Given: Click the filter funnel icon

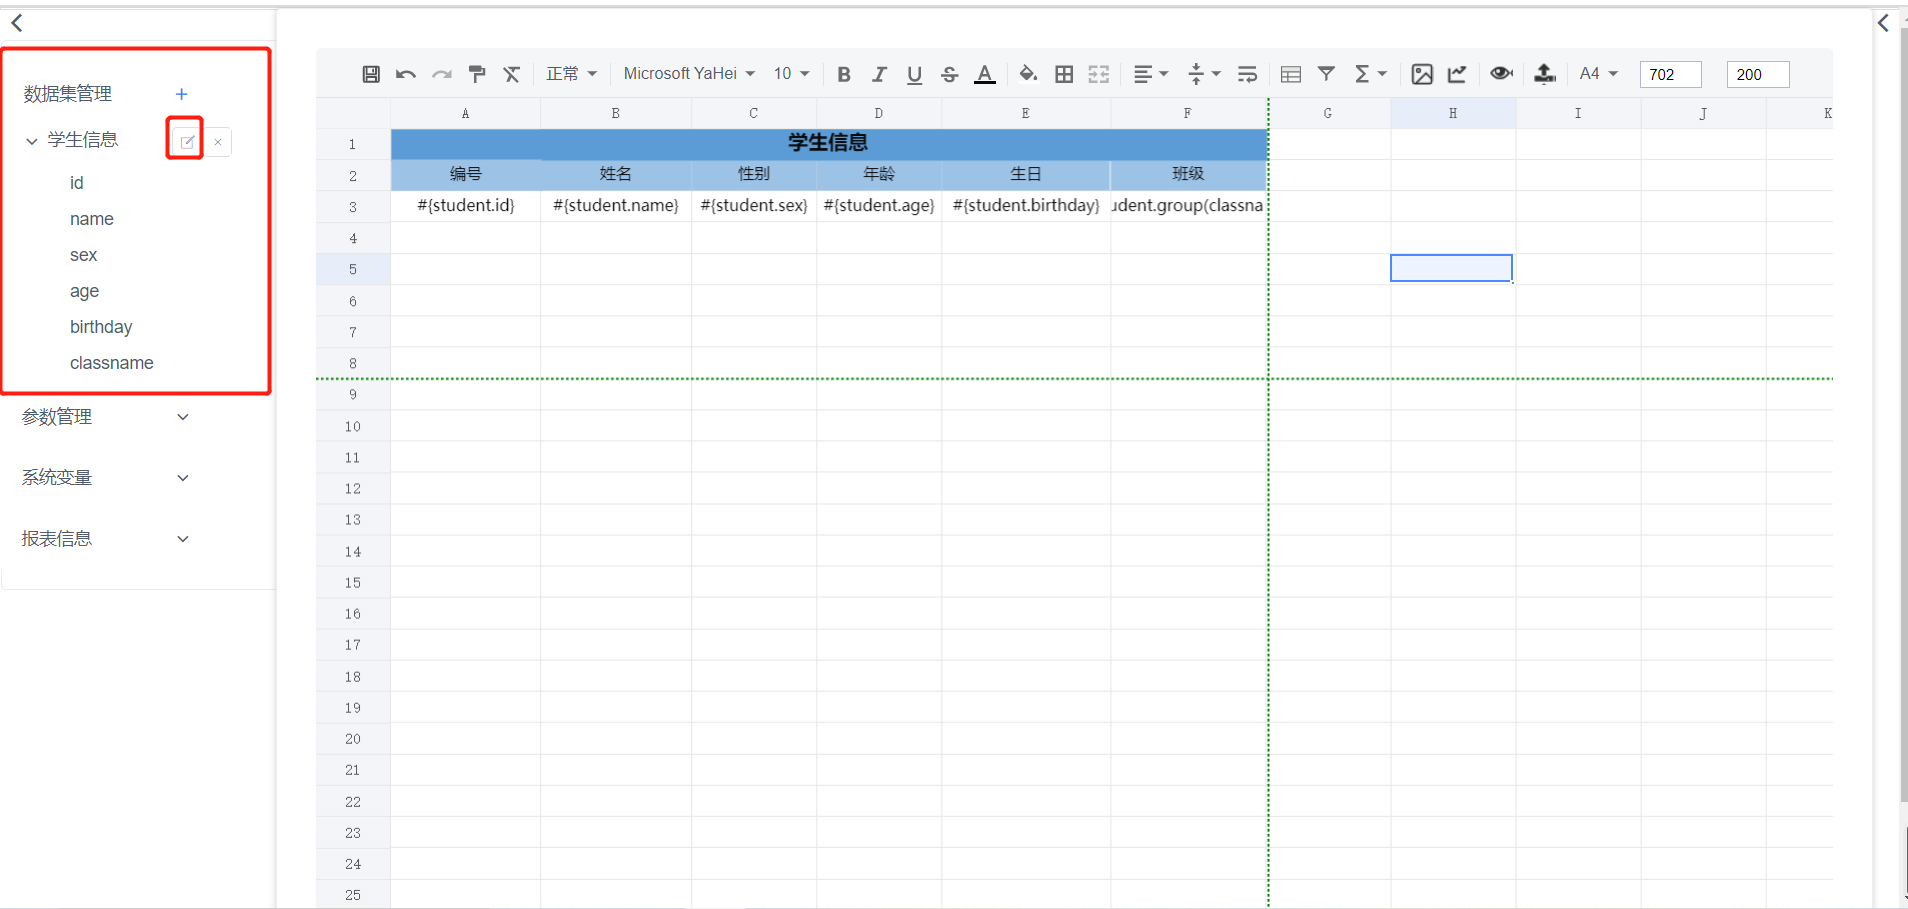Looking at the screenshot, I should (1326, 74).
